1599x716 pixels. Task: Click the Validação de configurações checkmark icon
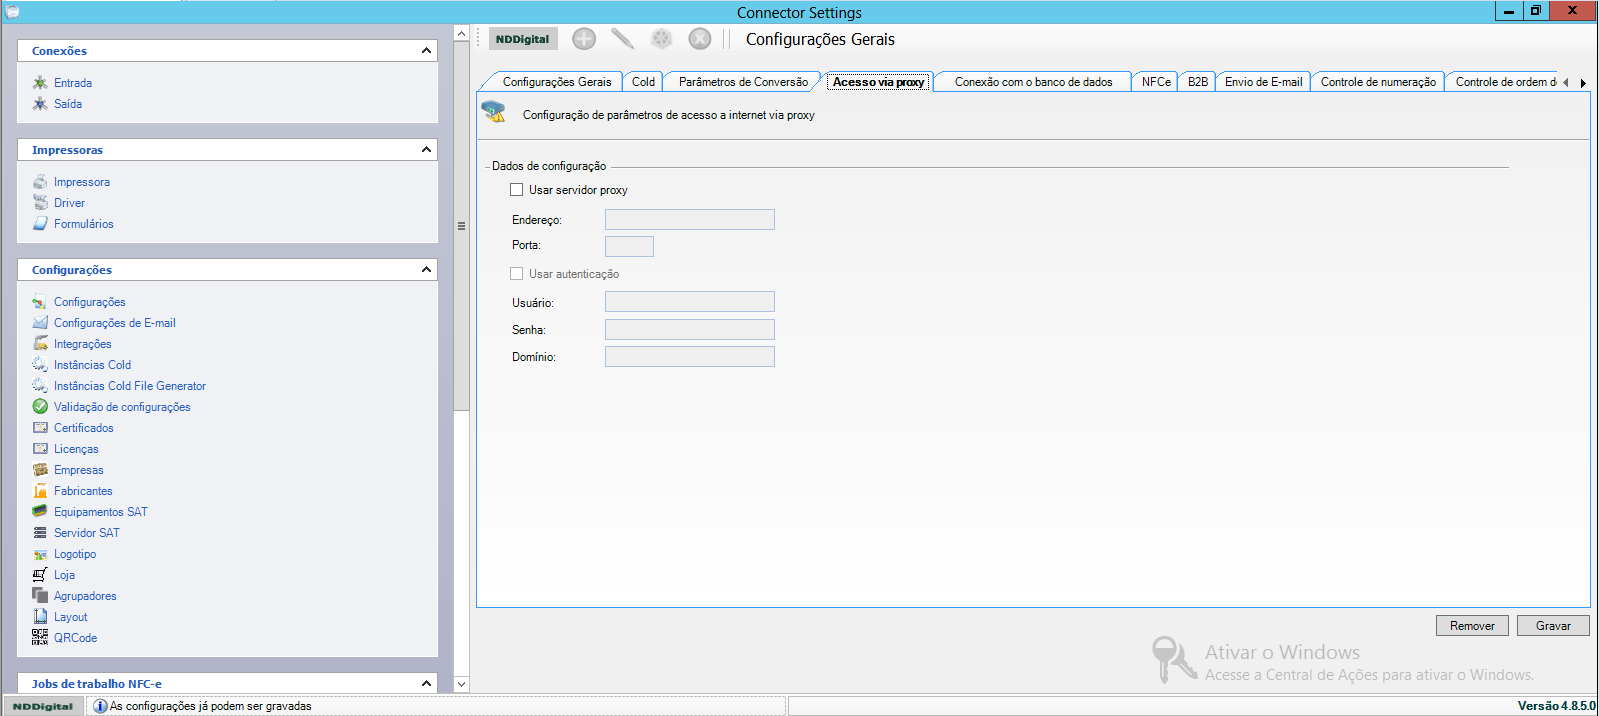coord(40,406)
